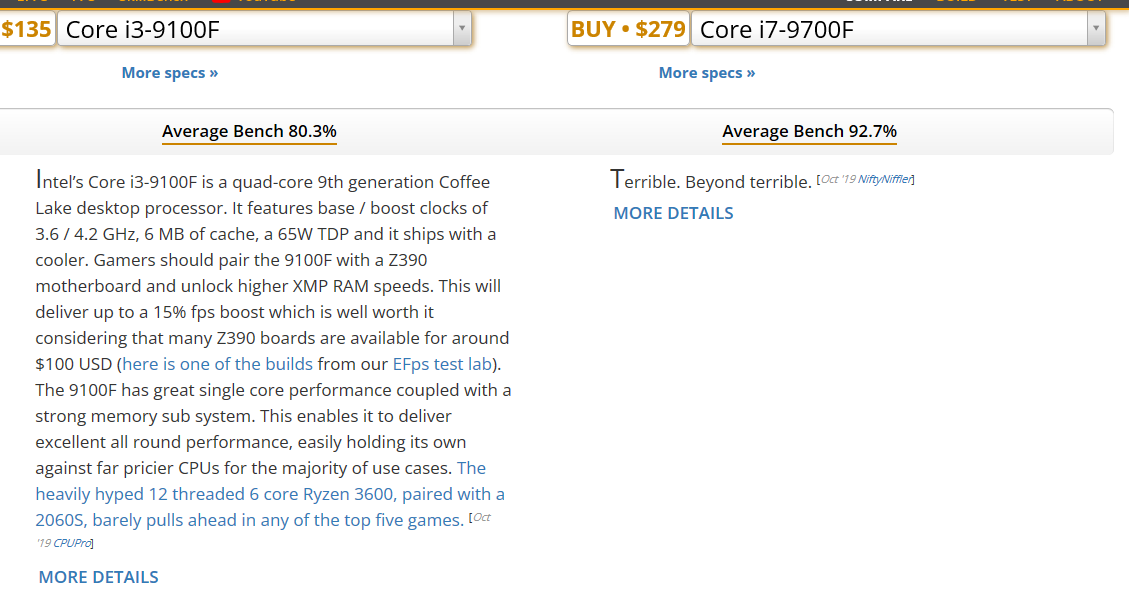The width and height of the screenshot is (1129, 595).
Task: Select the Average Bench 80.3% heading
Action: click(x=249, y=131)
